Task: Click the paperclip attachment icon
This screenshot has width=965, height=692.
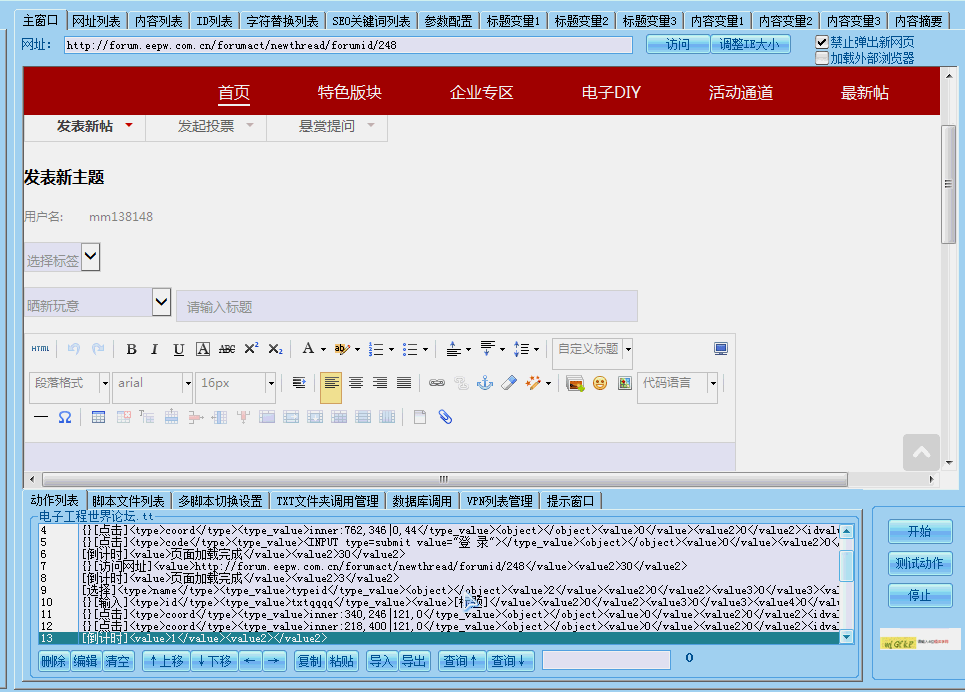Action: coord(445,417)
